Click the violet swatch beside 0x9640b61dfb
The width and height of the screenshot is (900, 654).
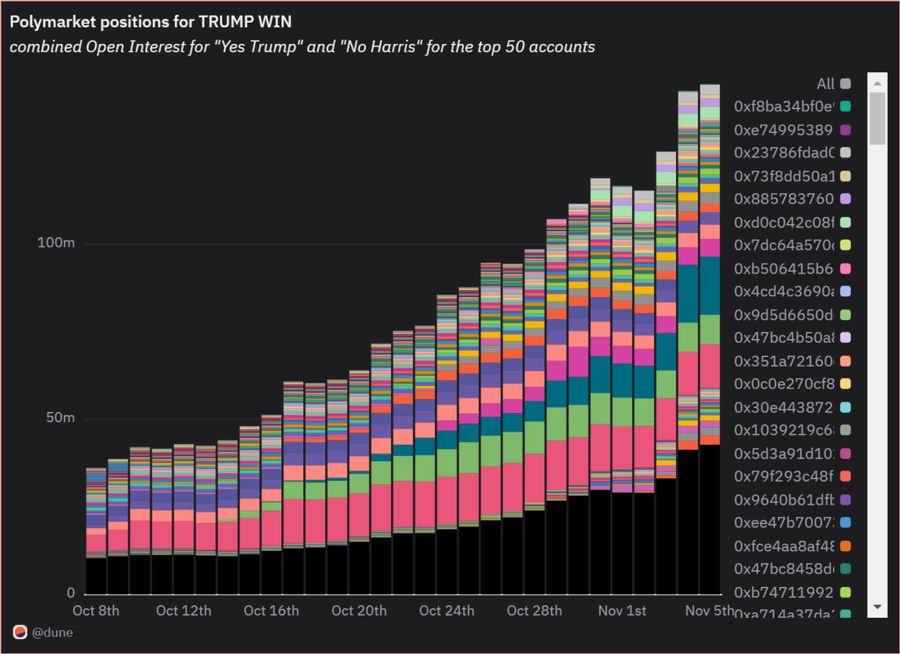pos(845,500)
